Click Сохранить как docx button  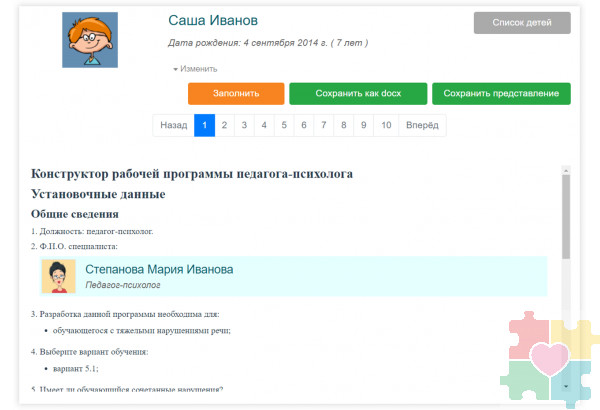pyautogui.click(x=357, y=93)
